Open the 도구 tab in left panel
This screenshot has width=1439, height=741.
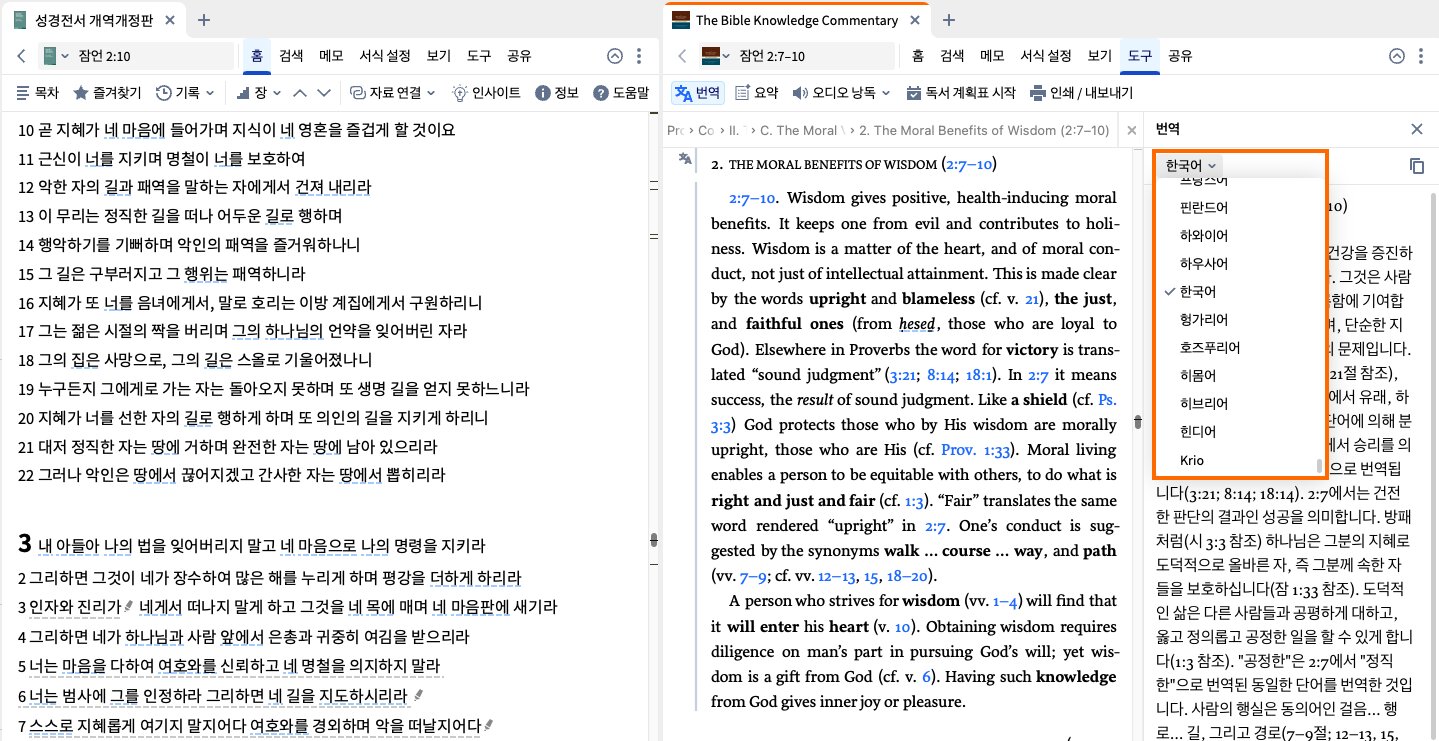tap(478, 56)
